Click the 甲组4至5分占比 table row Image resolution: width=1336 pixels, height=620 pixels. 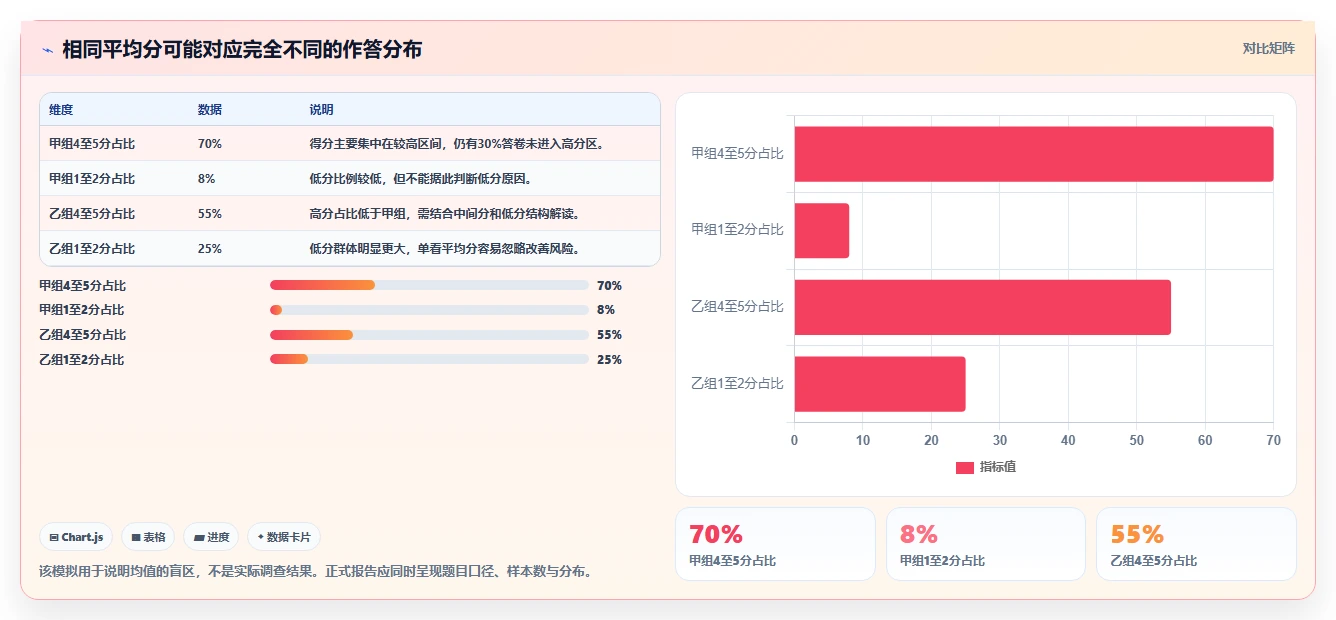tap(350, 143)
